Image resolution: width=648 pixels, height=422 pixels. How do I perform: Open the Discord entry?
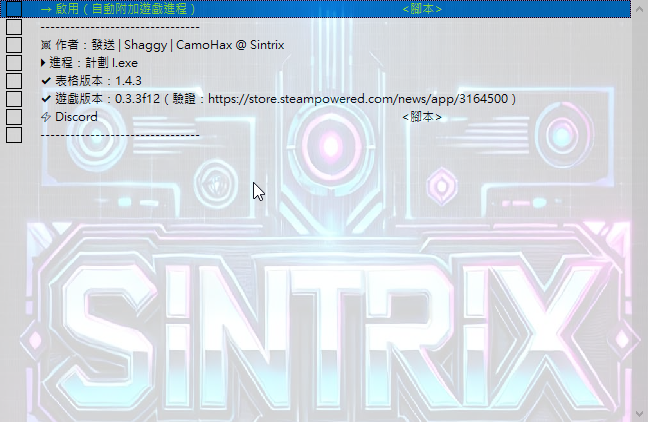coord(76,117)
